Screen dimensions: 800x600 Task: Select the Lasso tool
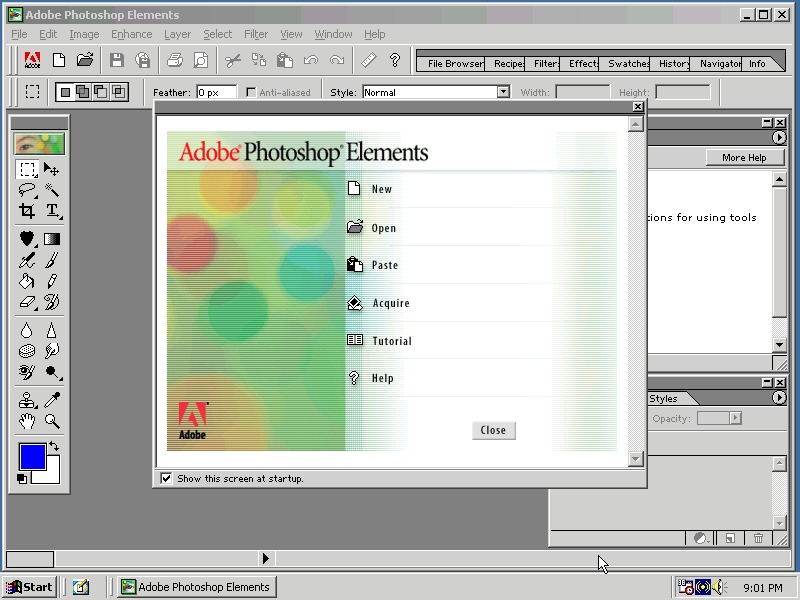coord(27,190)
